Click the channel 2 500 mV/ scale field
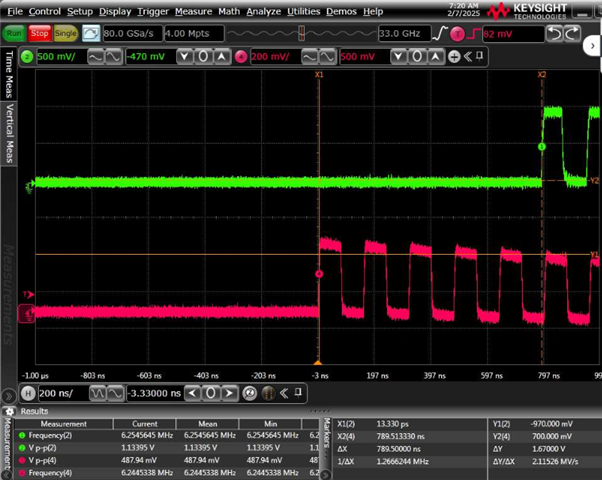602x480 pixels. (x=61, y=57)
